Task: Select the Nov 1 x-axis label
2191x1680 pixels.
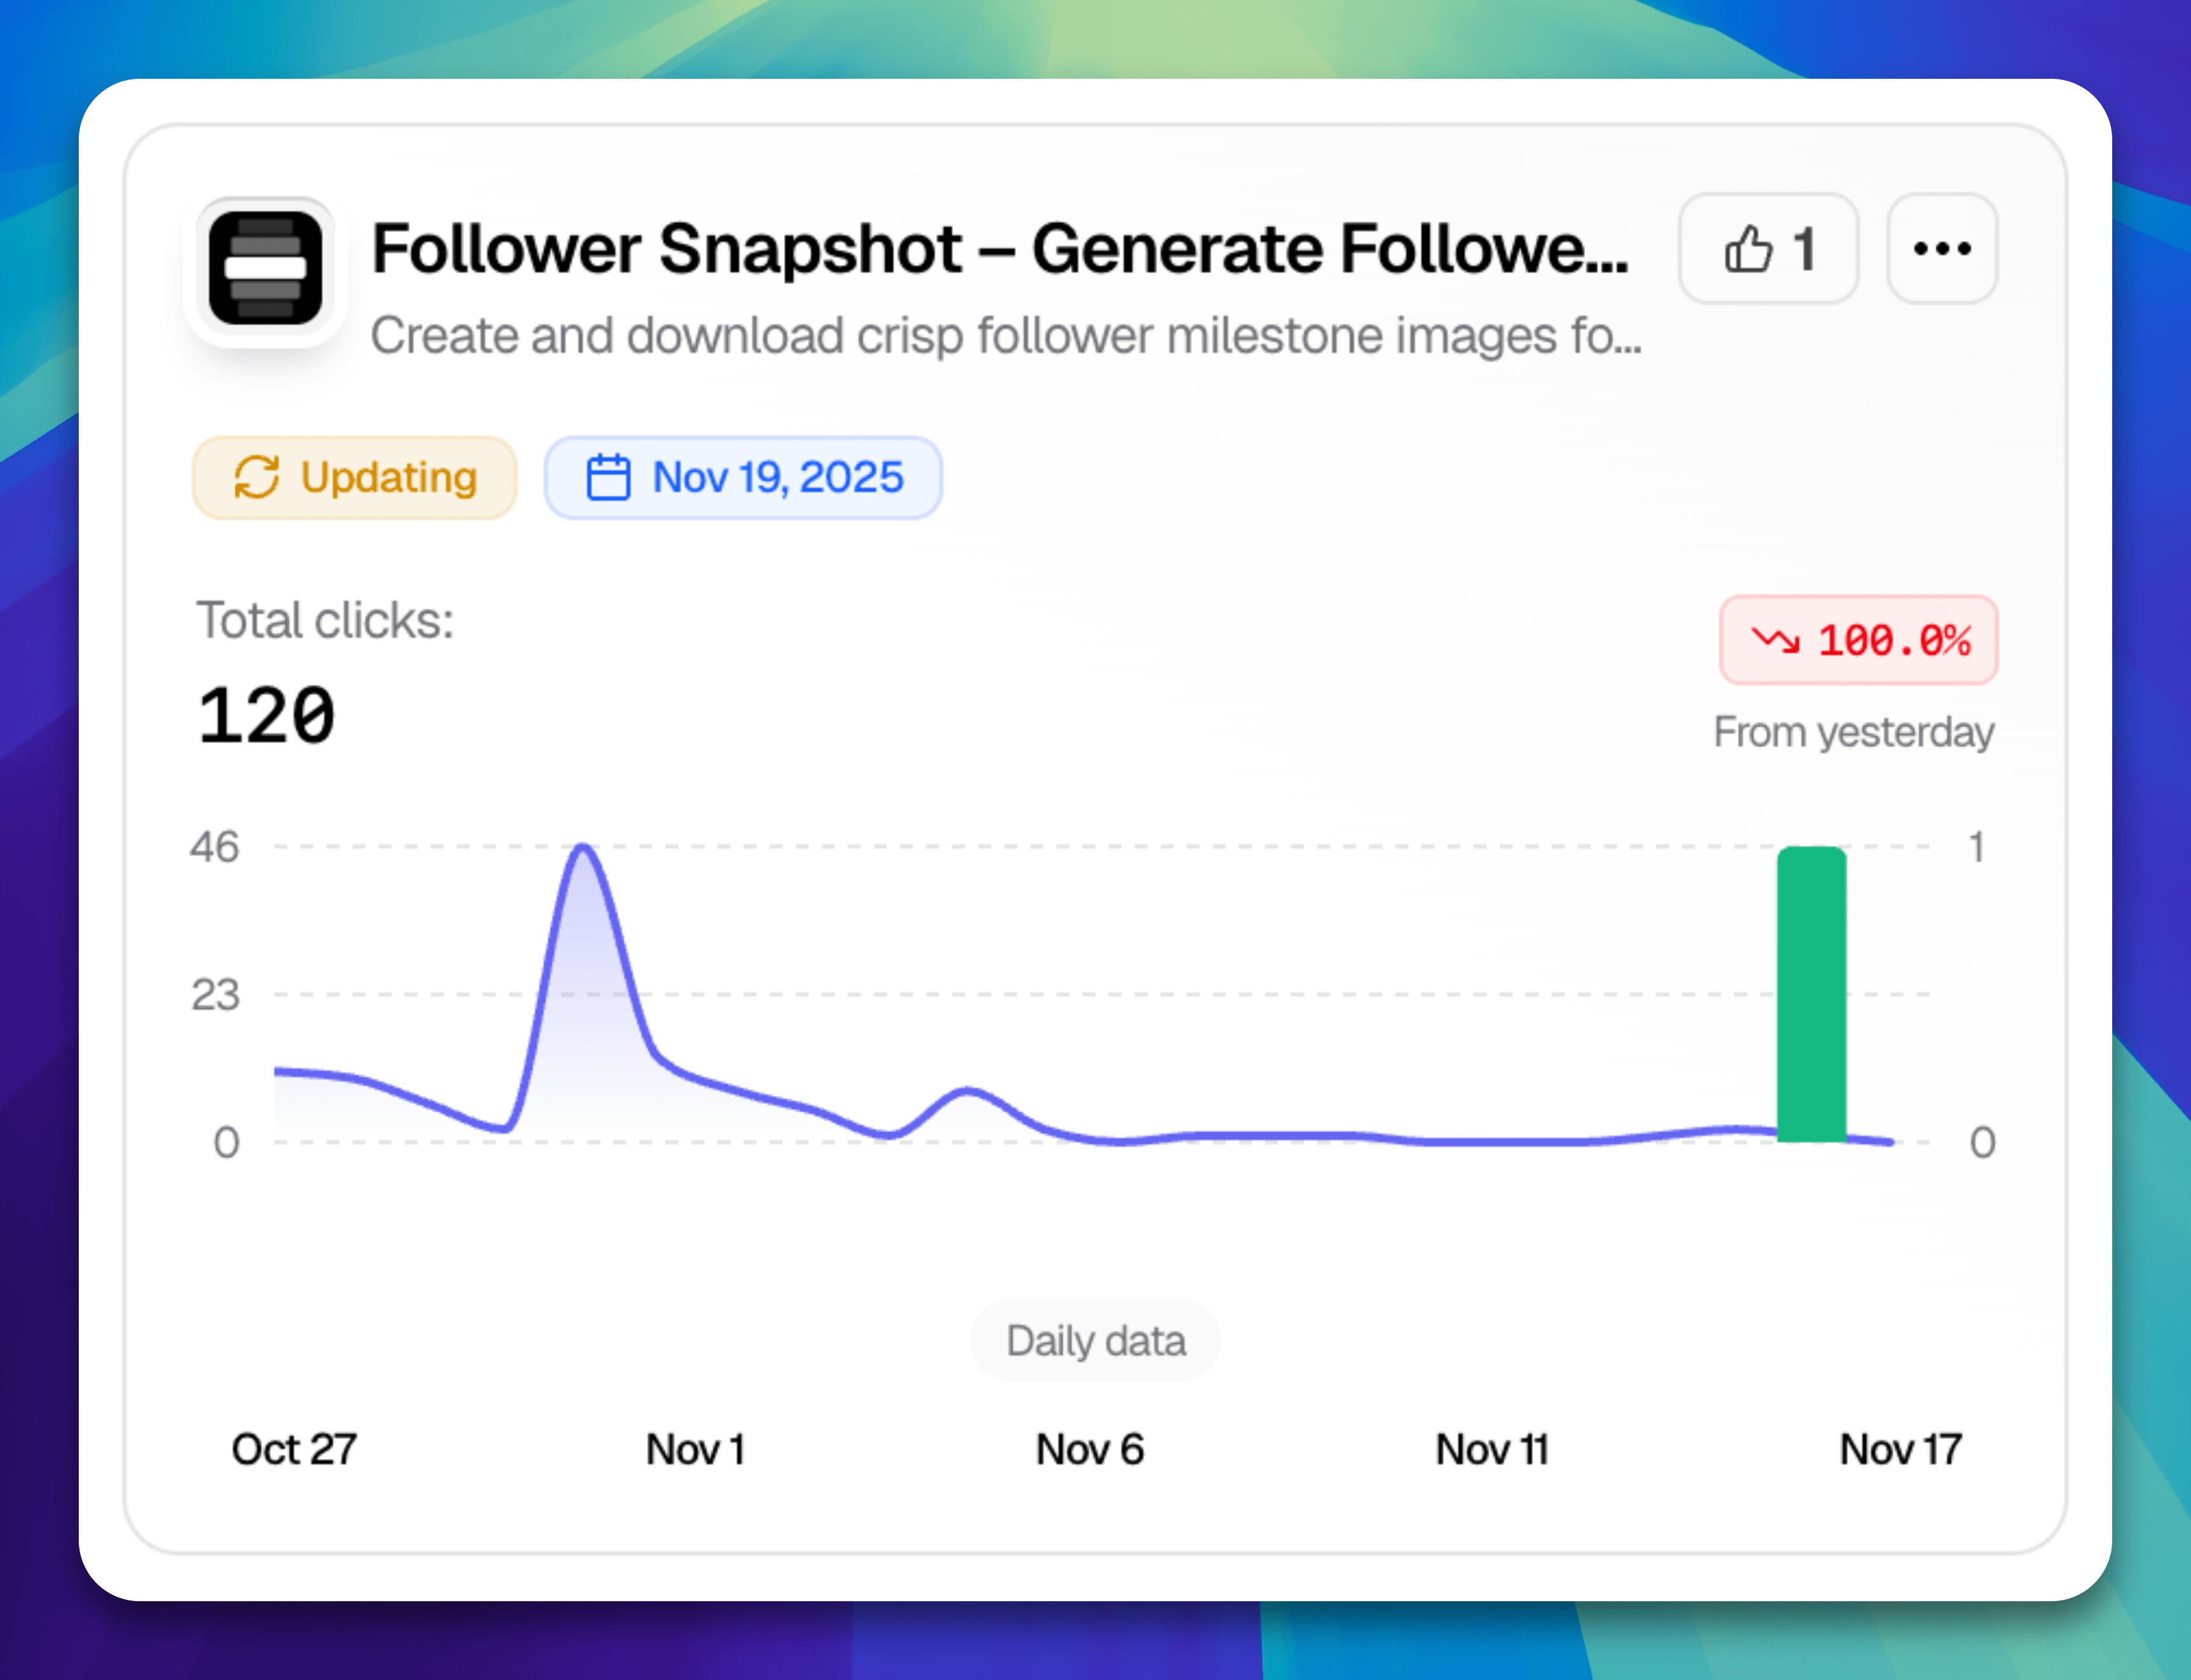Action: click(695, 1449)
